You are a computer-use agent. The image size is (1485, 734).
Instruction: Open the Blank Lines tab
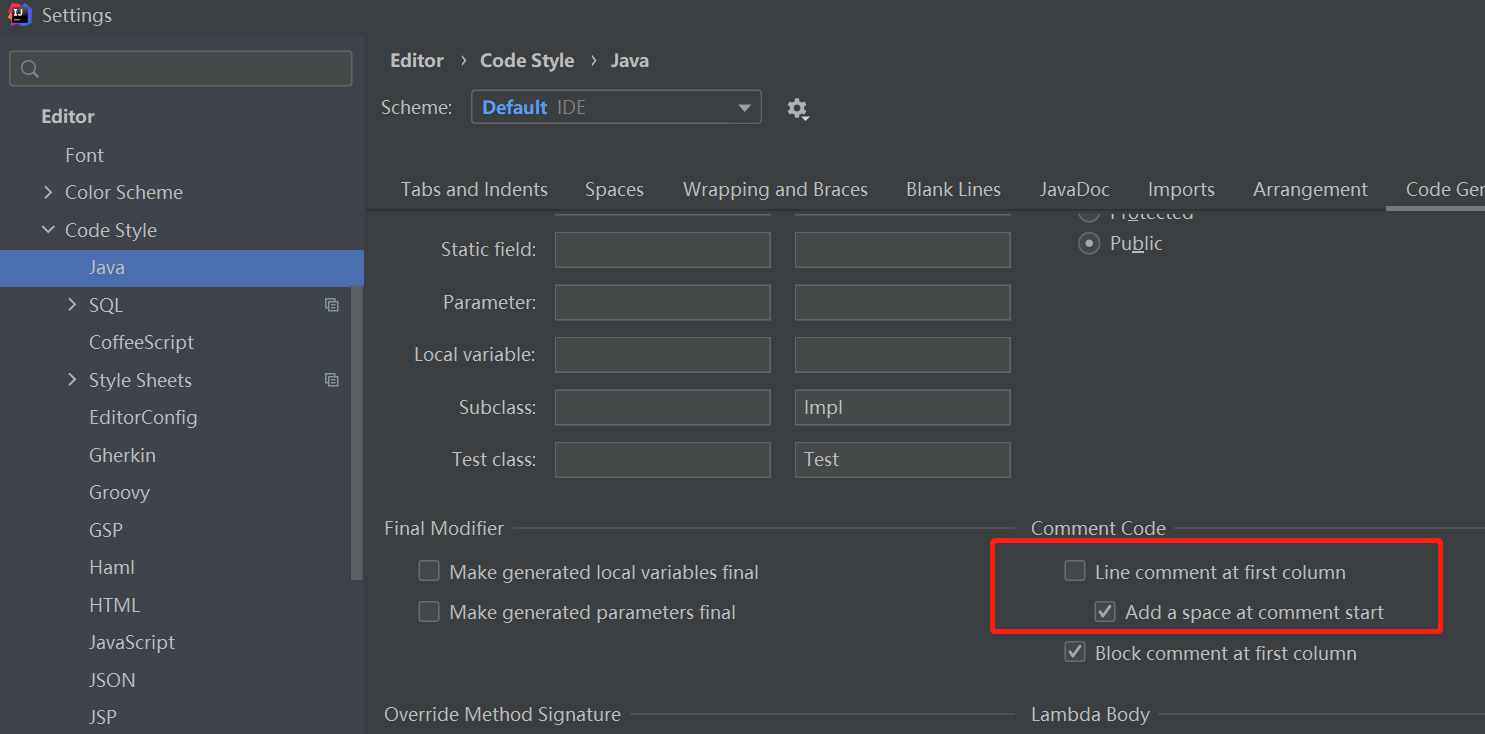(953, 189)
